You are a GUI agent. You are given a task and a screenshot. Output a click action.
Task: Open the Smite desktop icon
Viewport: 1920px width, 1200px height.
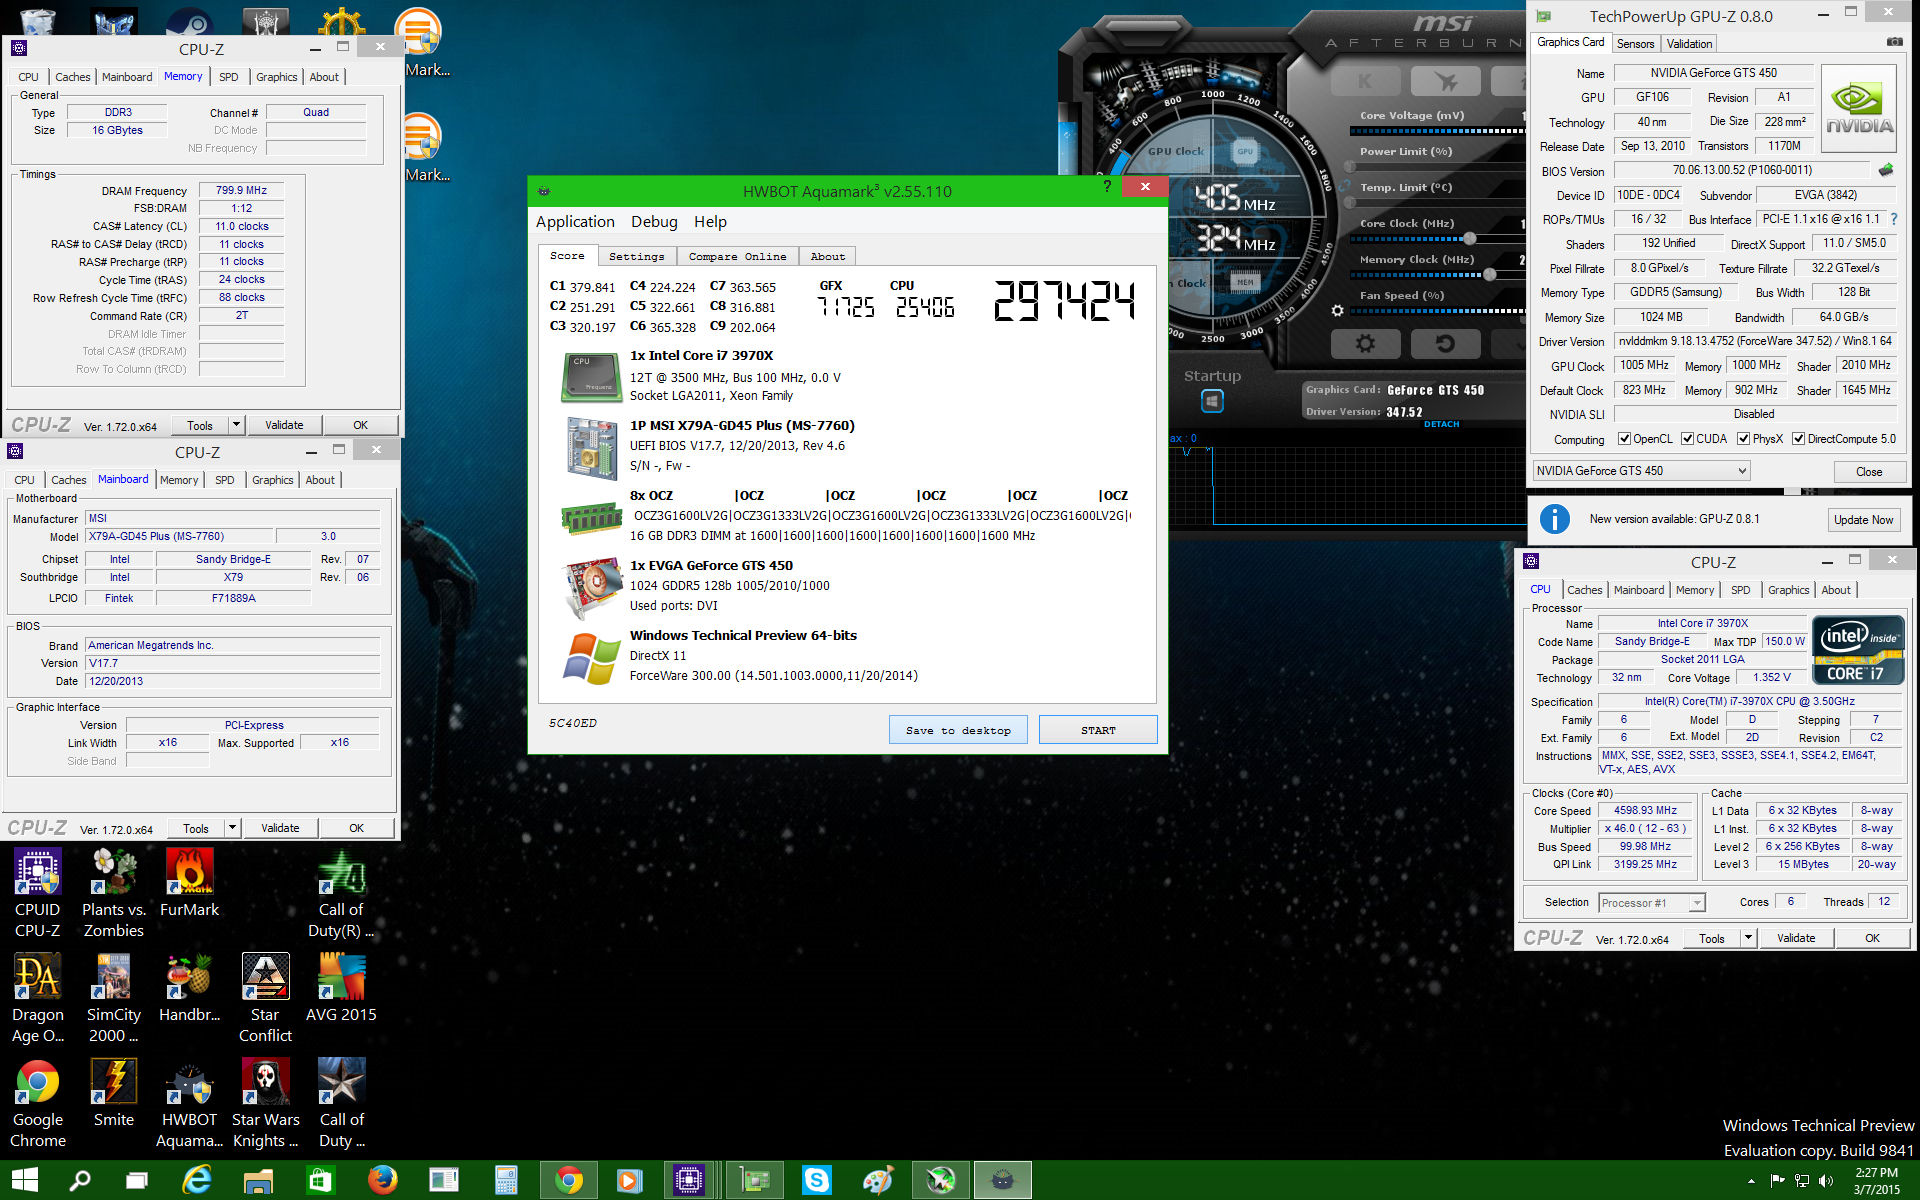114,1093
